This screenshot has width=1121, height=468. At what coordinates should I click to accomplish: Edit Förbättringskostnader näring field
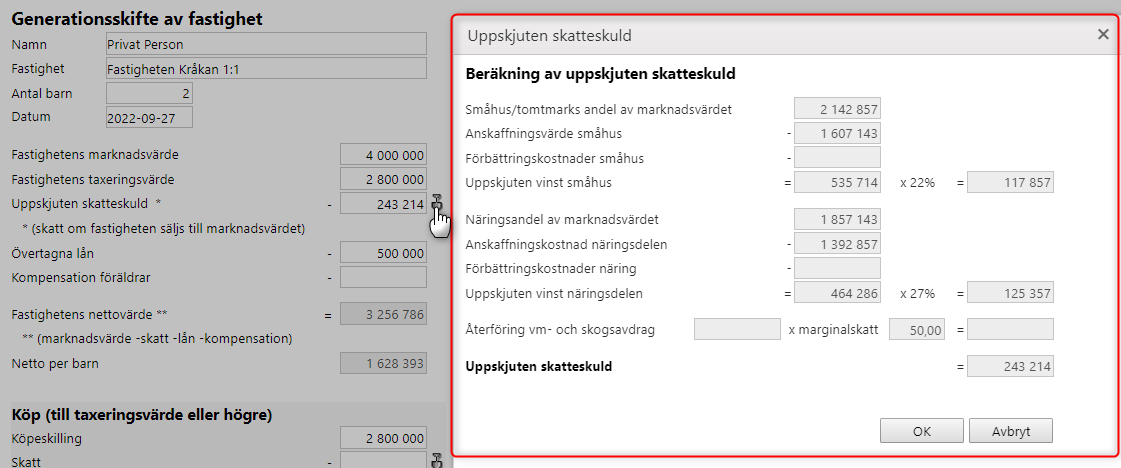coord(837,268)
